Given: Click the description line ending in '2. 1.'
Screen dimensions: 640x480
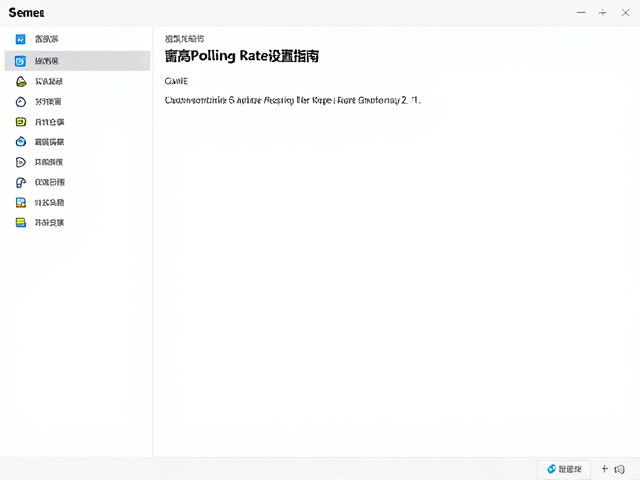Looking at the screenshot, I should tap(292, 100).
